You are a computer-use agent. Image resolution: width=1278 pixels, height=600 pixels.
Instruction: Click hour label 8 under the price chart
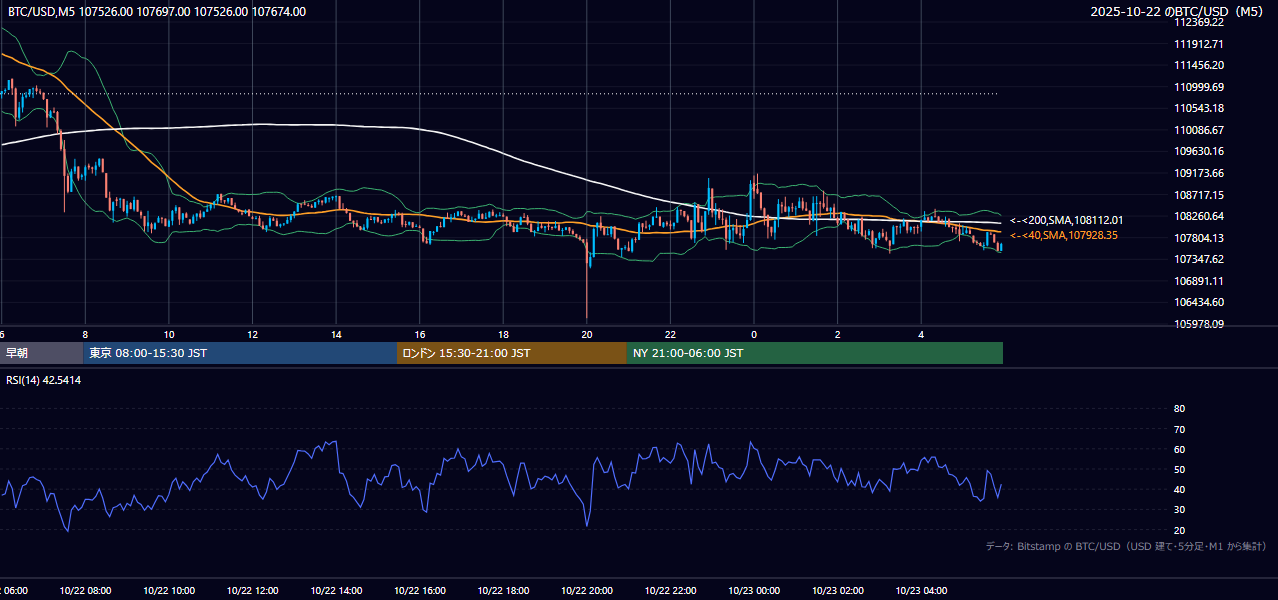pyautogui.click(x=85, y=334)
